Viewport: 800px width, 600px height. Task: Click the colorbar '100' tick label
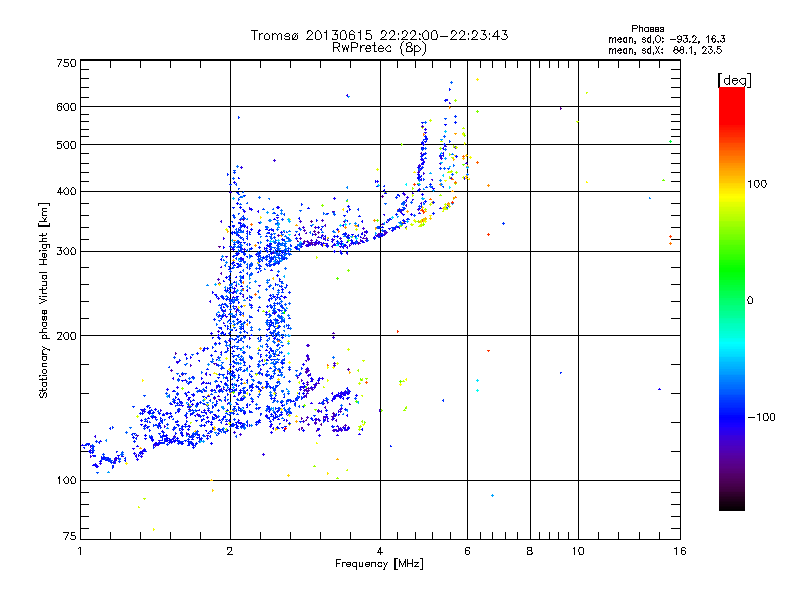tap(757, 184)
